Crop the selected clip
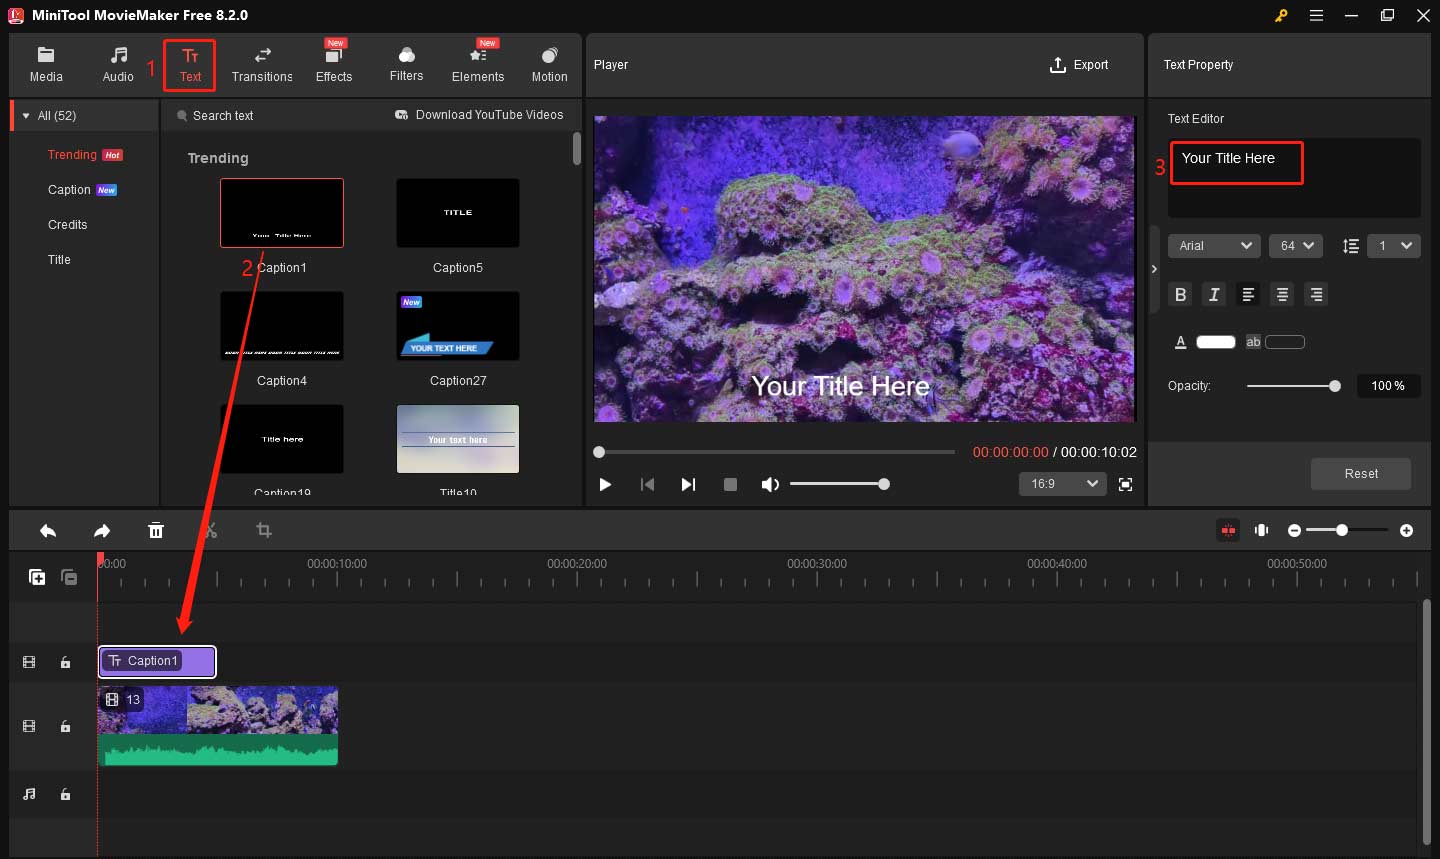This screenshot has width=1440, height=859. (x=264, y=531)
